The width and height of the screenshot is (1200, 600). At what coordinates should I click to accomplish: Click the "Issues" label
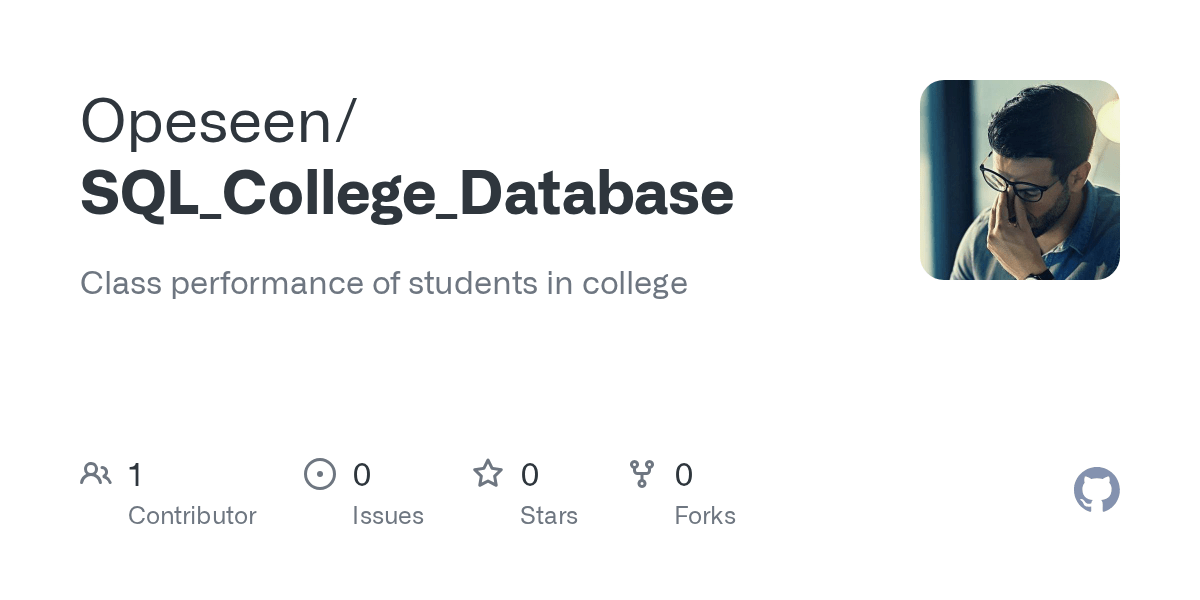[388, 516]
